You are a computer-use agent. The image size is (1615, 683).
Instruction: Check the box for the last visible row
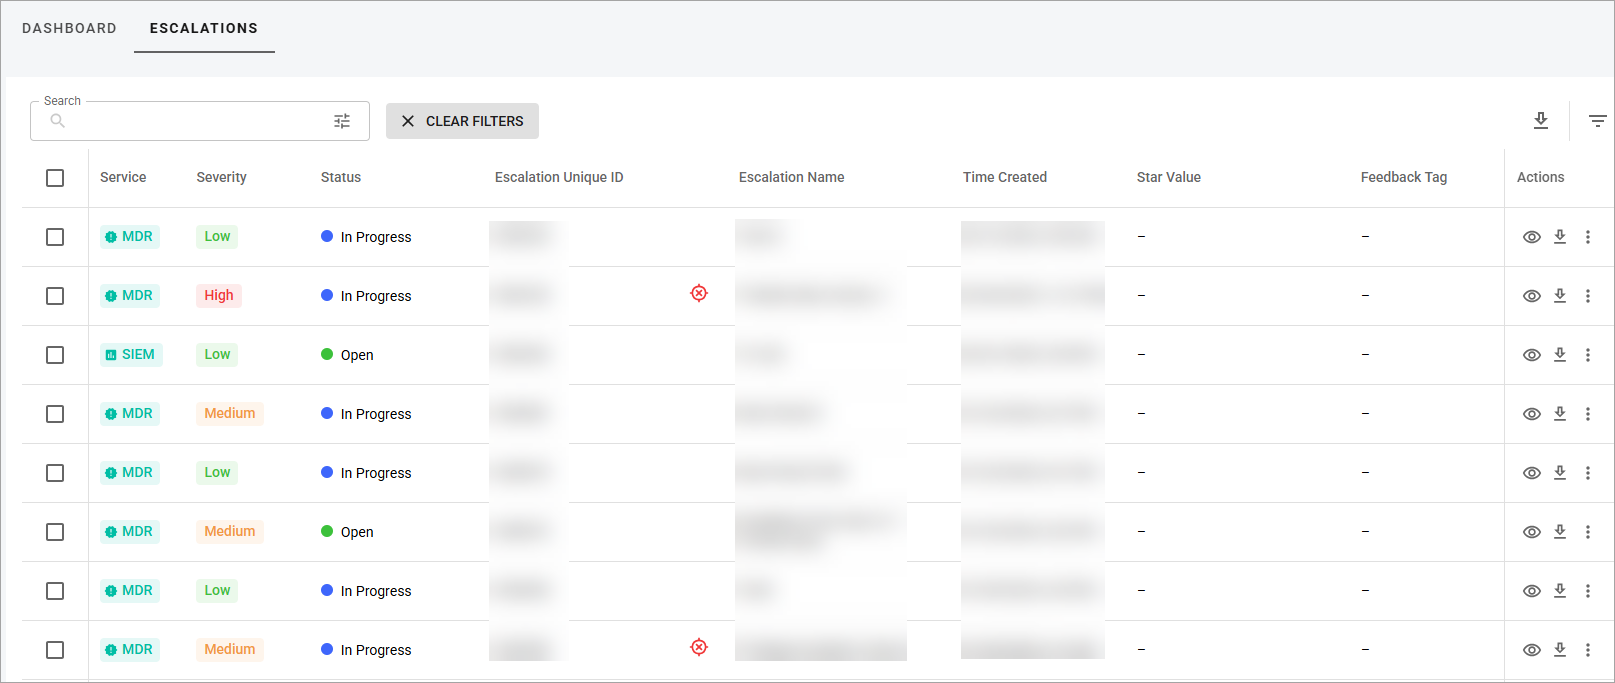click(55, 650)
